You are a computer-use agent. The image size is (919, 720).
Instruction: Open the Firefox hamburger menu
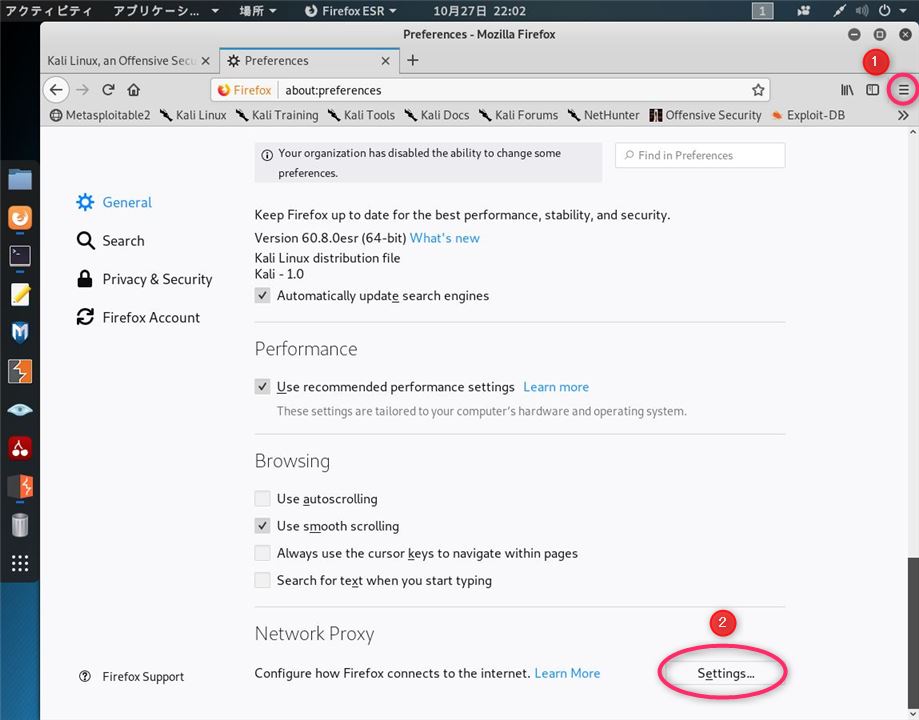tap(904, 90)
